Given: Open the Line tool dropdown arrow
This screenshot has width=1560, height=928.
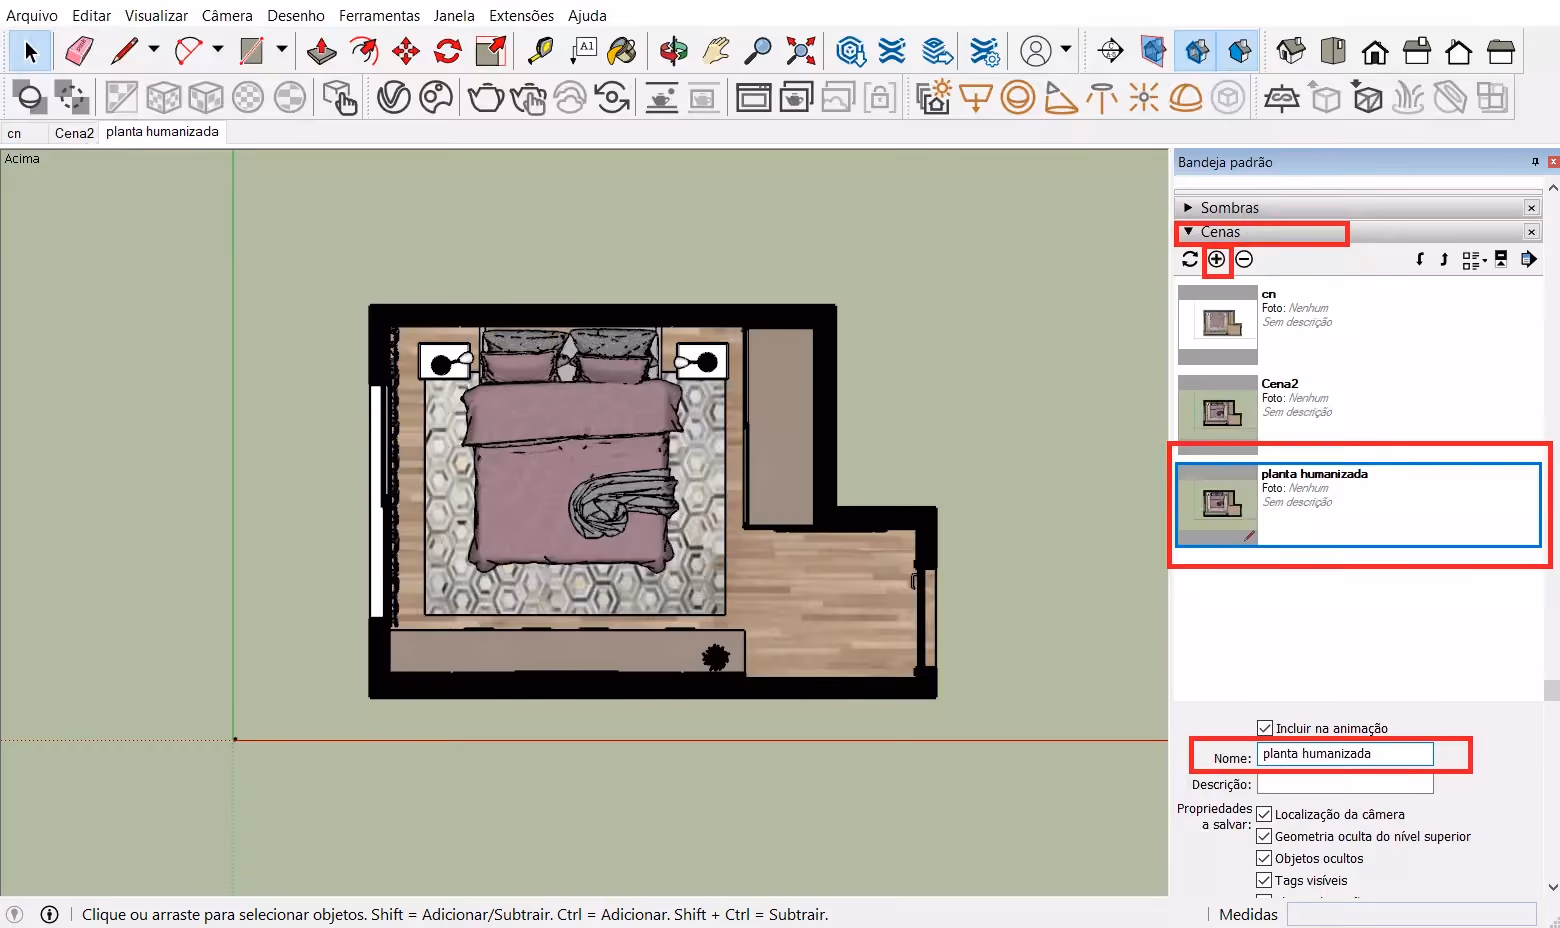Looking at the screenshot, I should 153,49.
